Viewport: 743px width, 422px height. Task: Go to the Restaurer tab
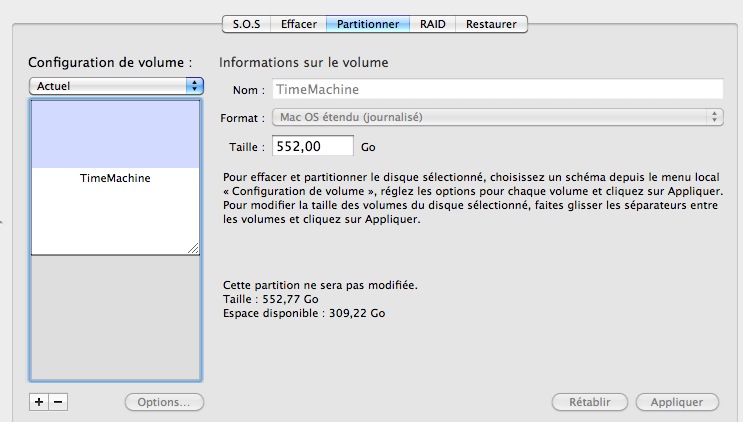click(x=491, y=24)
